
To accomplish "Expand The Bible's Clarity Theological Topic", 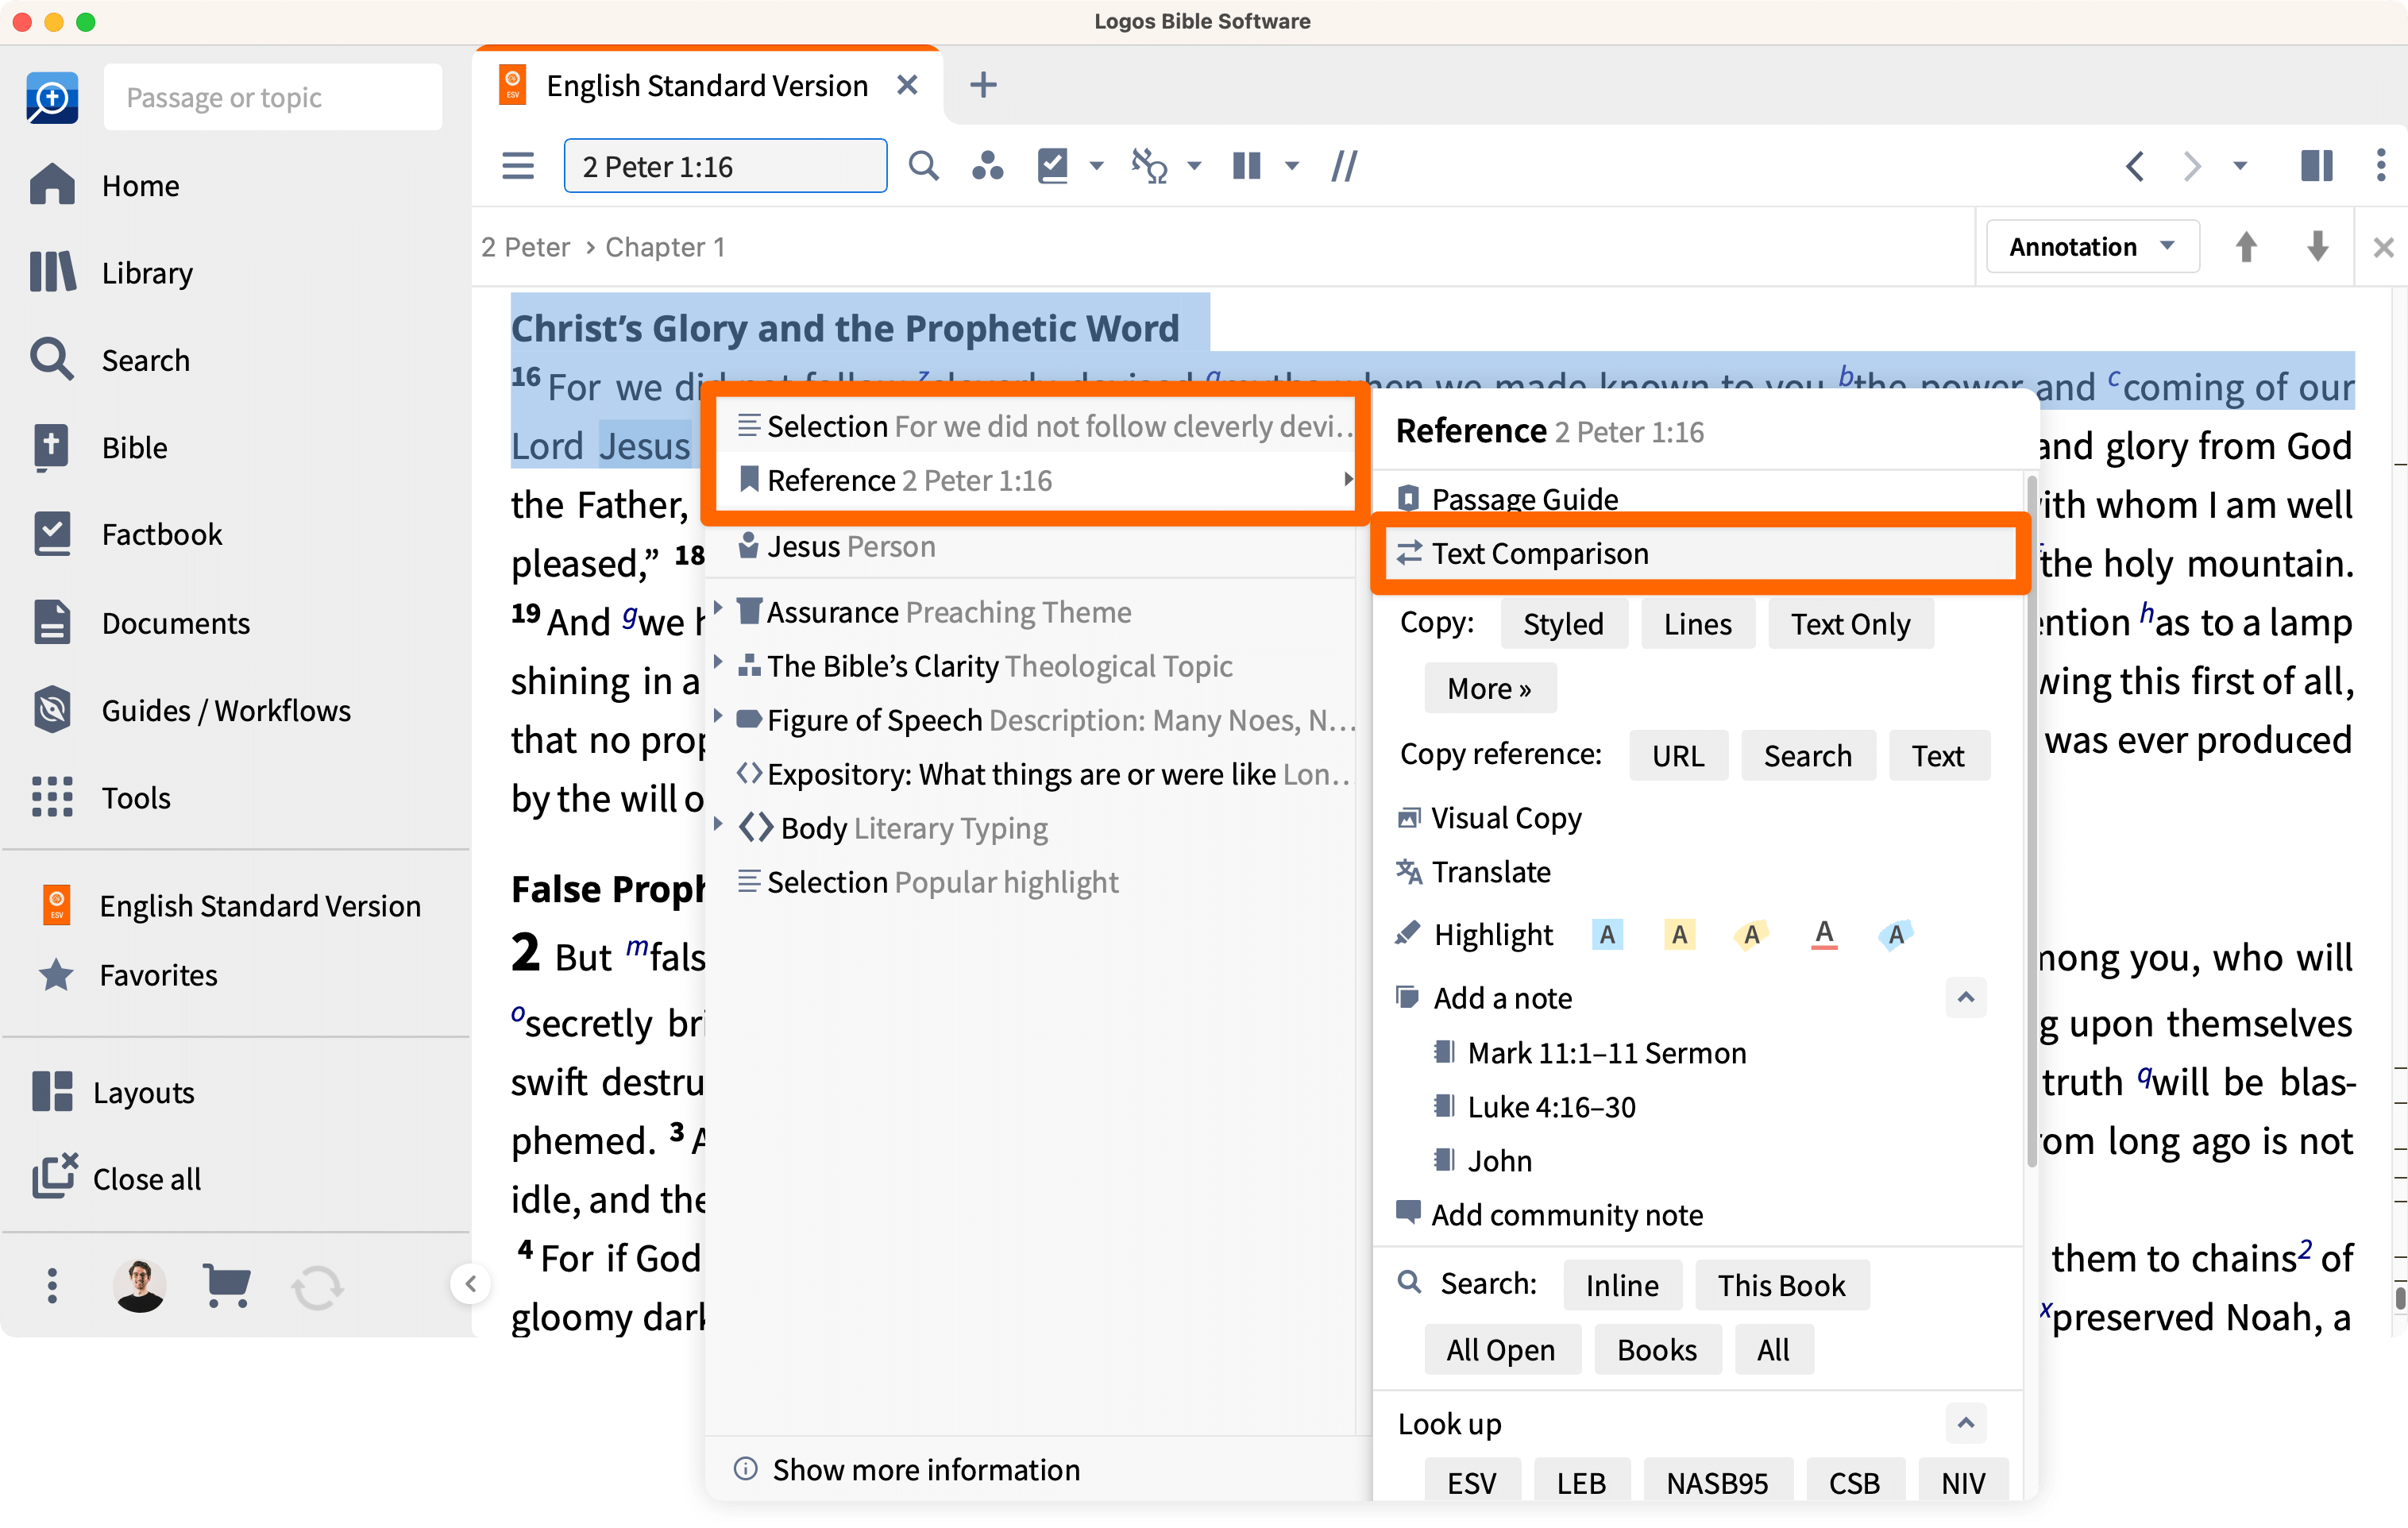I will pyautogui.click(x=718, y=661).
